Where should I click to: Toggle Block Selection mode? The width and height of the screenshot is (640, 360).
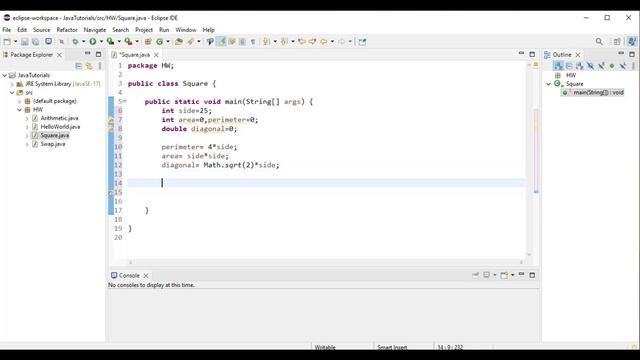tap(242, 42)
